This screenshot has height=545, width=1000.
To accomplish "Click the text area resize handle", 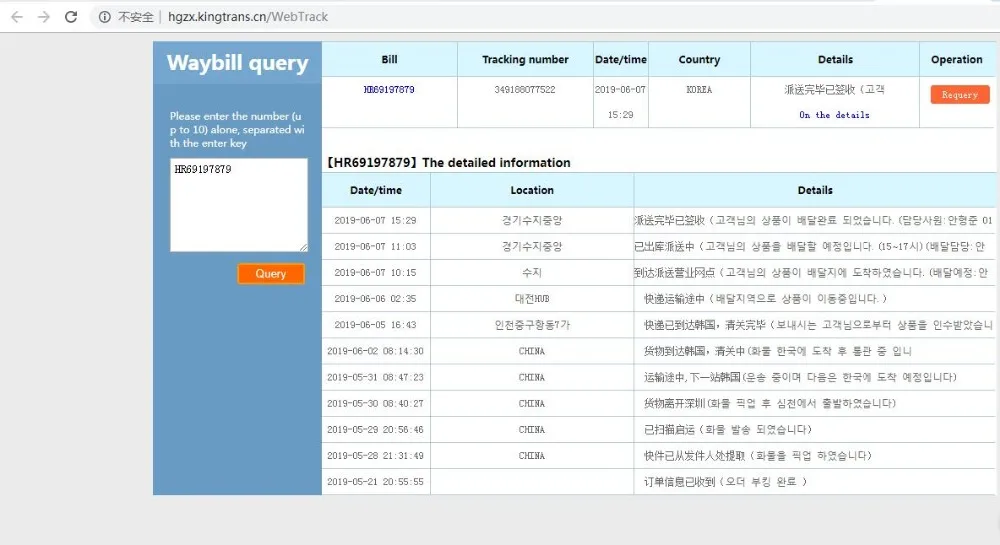I will pyautogui.click(x=303, y=247).
